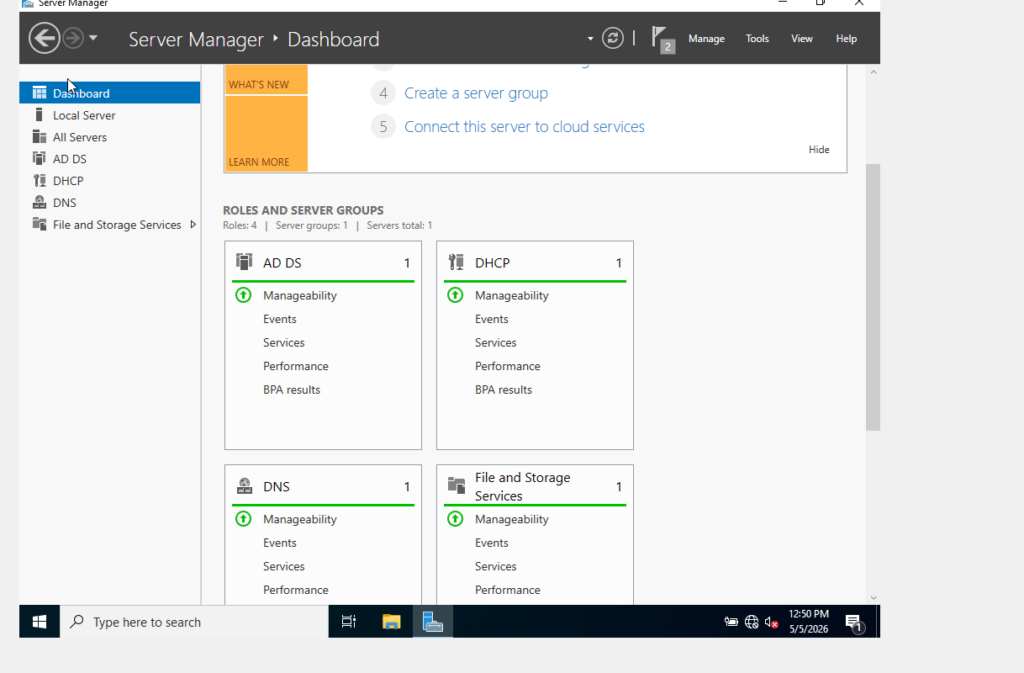
Task: Click the AD DS Manageability status icon
Action: [x=243, y=295]
